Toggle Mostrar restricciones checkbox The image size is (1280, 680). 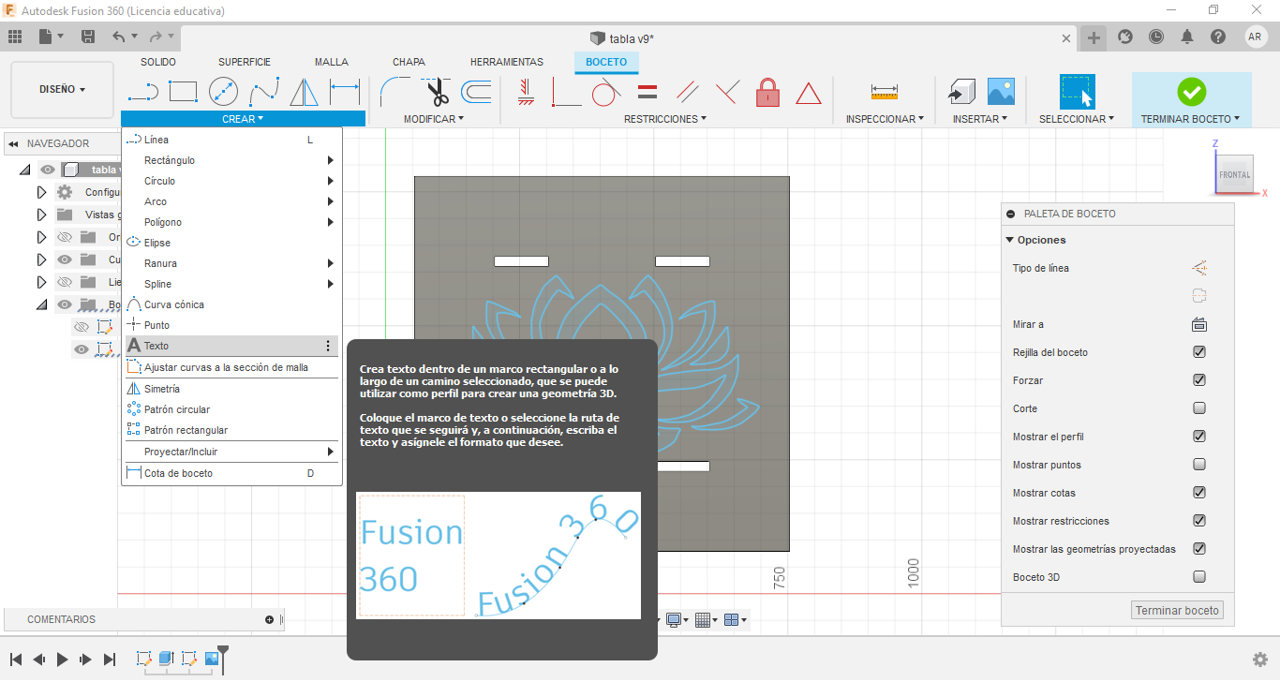1199,520
